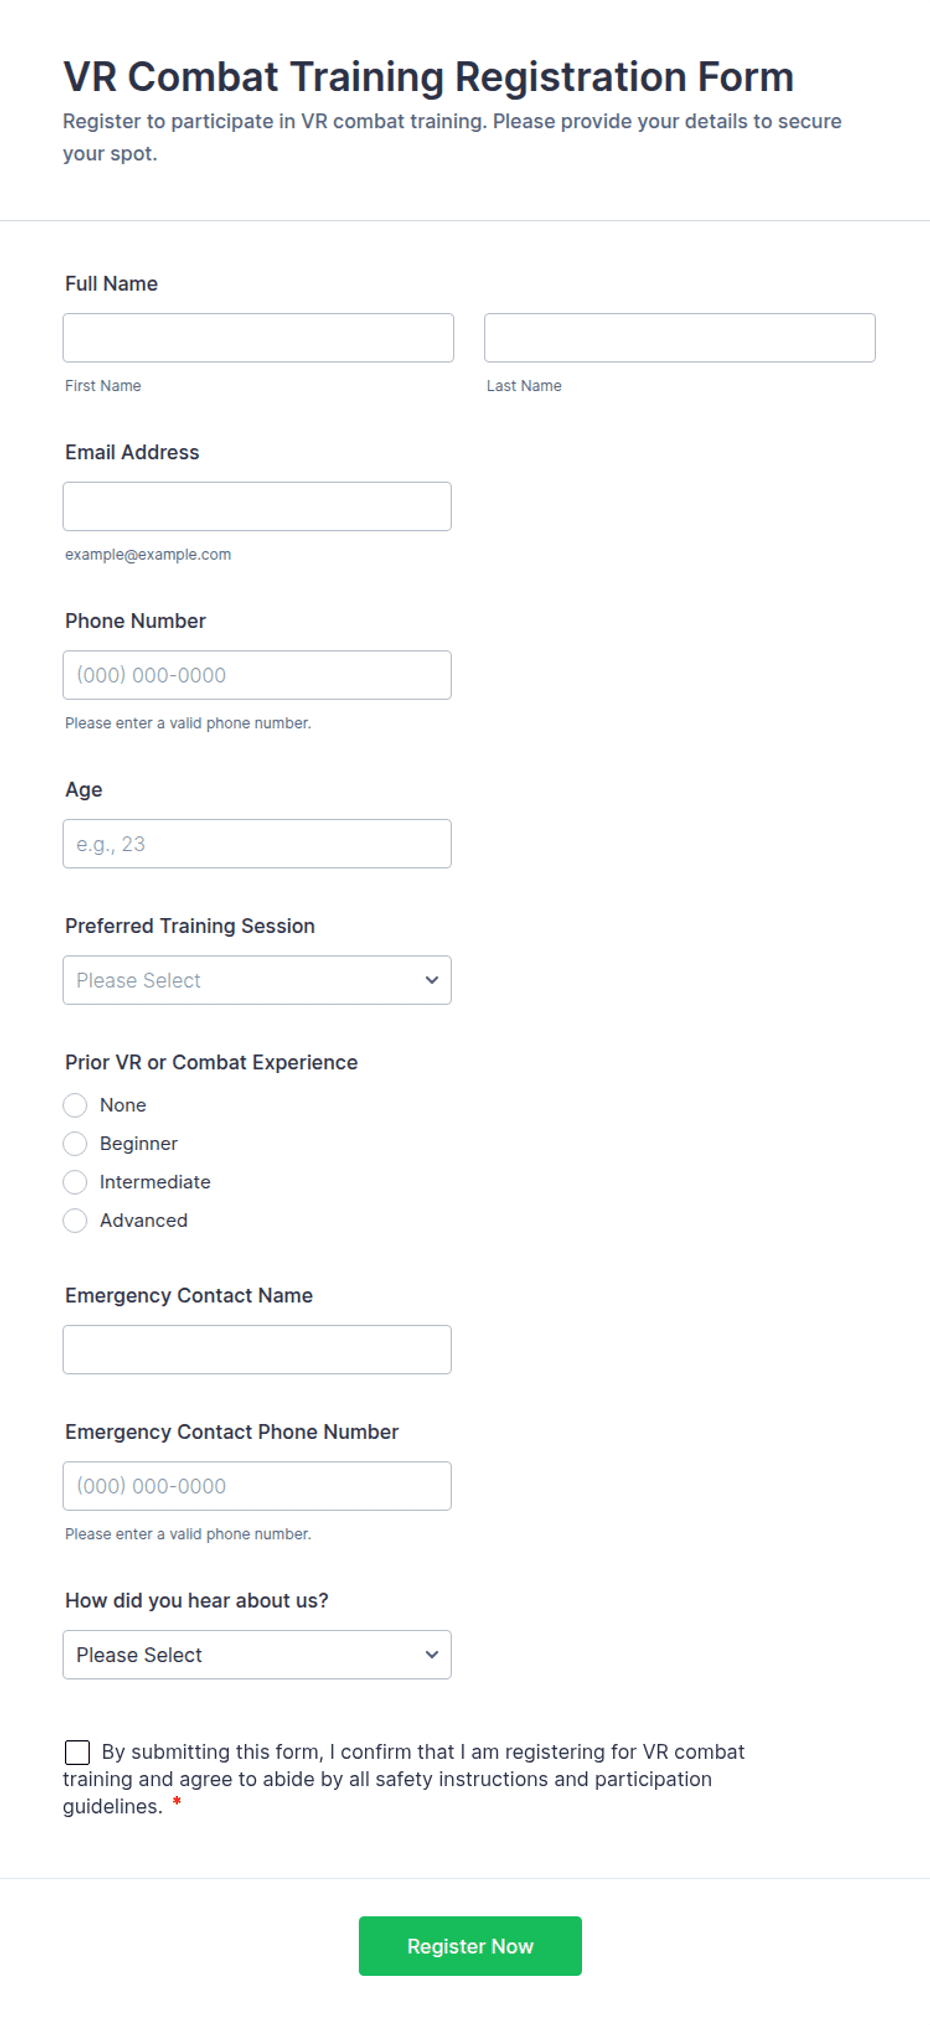The width and height of the screenshot is (930, 2025).
Task: Select the Intermediate radio option
Action: (75, 1182)
